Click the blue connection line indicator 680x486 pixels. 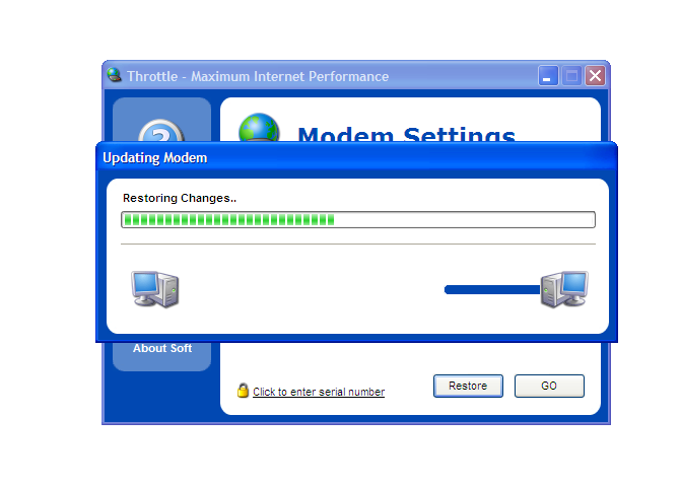coord(492,290)
